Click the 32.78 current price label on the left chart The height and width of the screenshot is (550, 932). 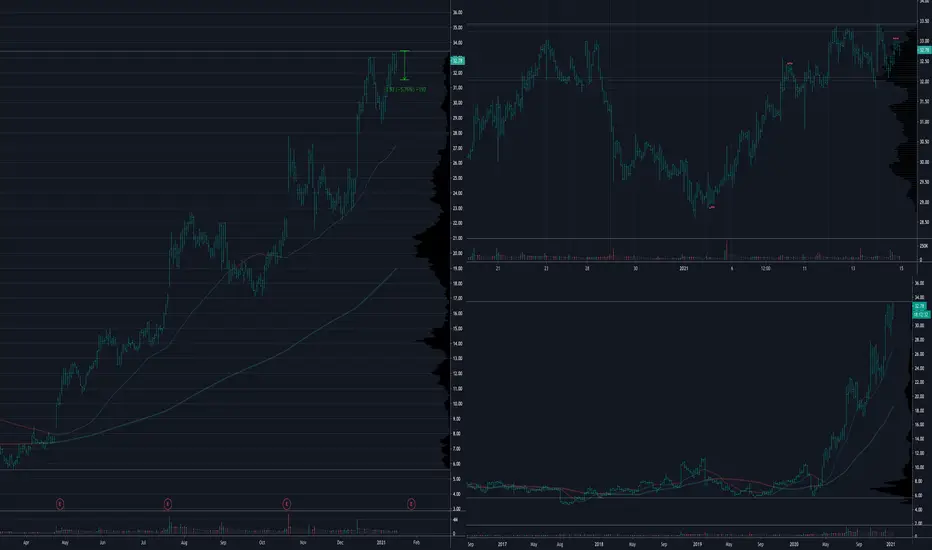tap(458, 61)
